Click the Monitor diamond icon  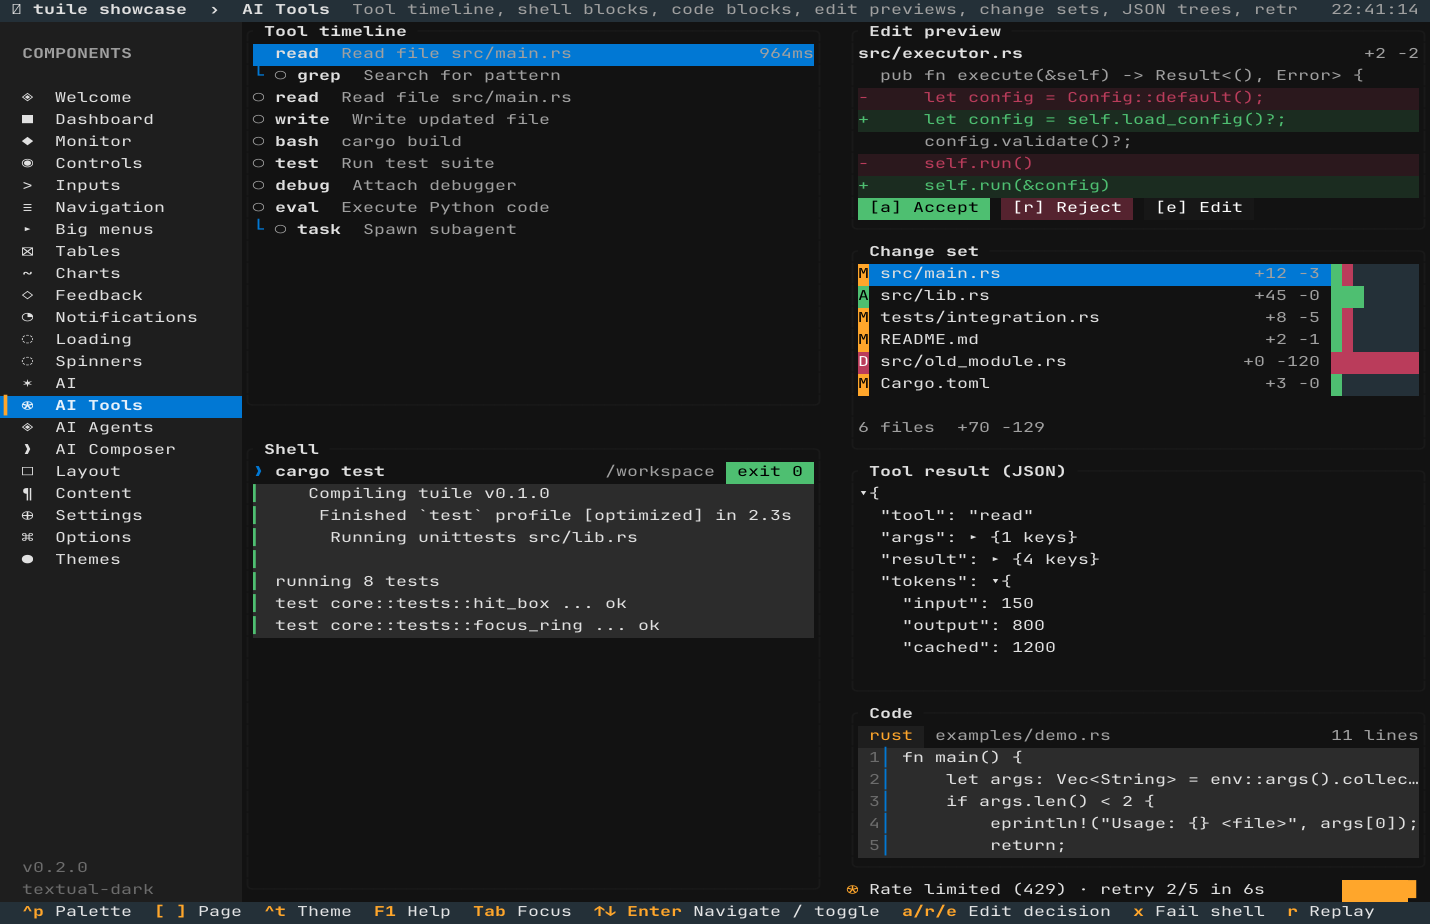pos(27,141)
